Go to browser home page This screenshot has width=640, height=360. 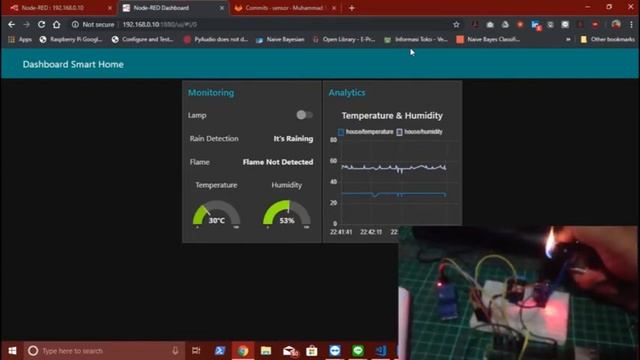[x=56, y=24]
